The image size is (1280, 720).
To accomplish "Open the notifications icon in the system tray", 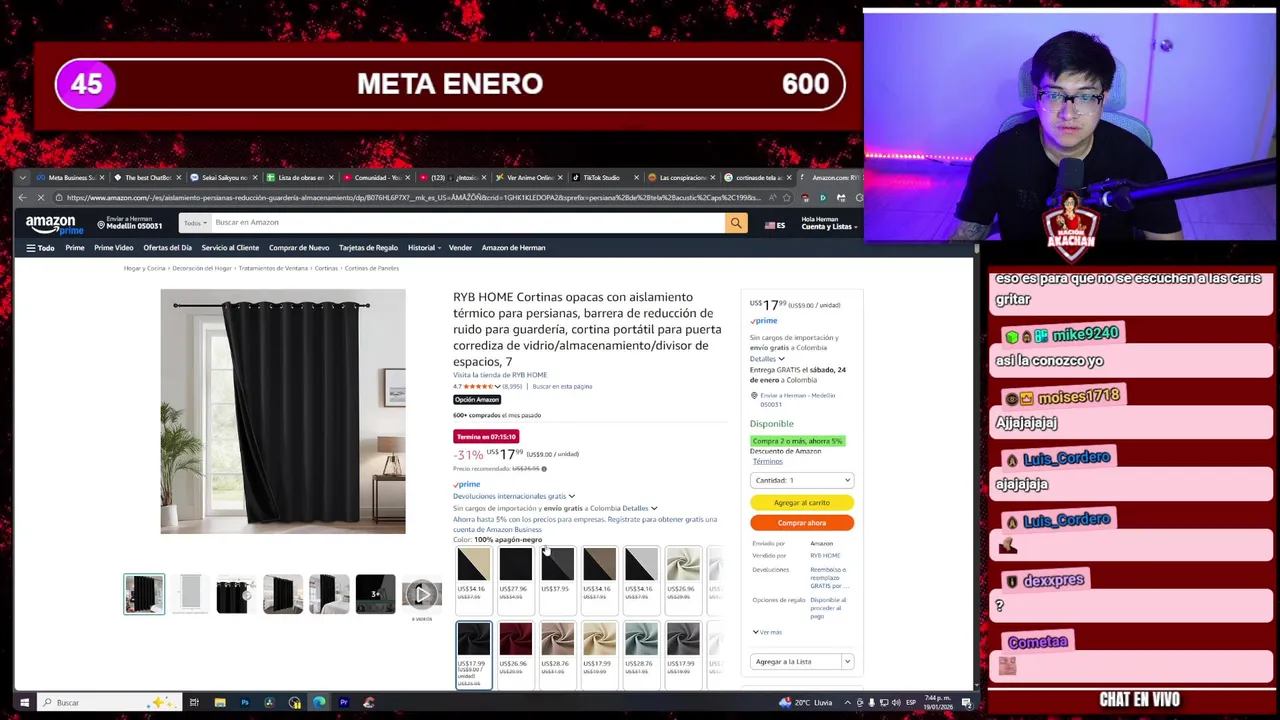I will [x=967, y=703].
